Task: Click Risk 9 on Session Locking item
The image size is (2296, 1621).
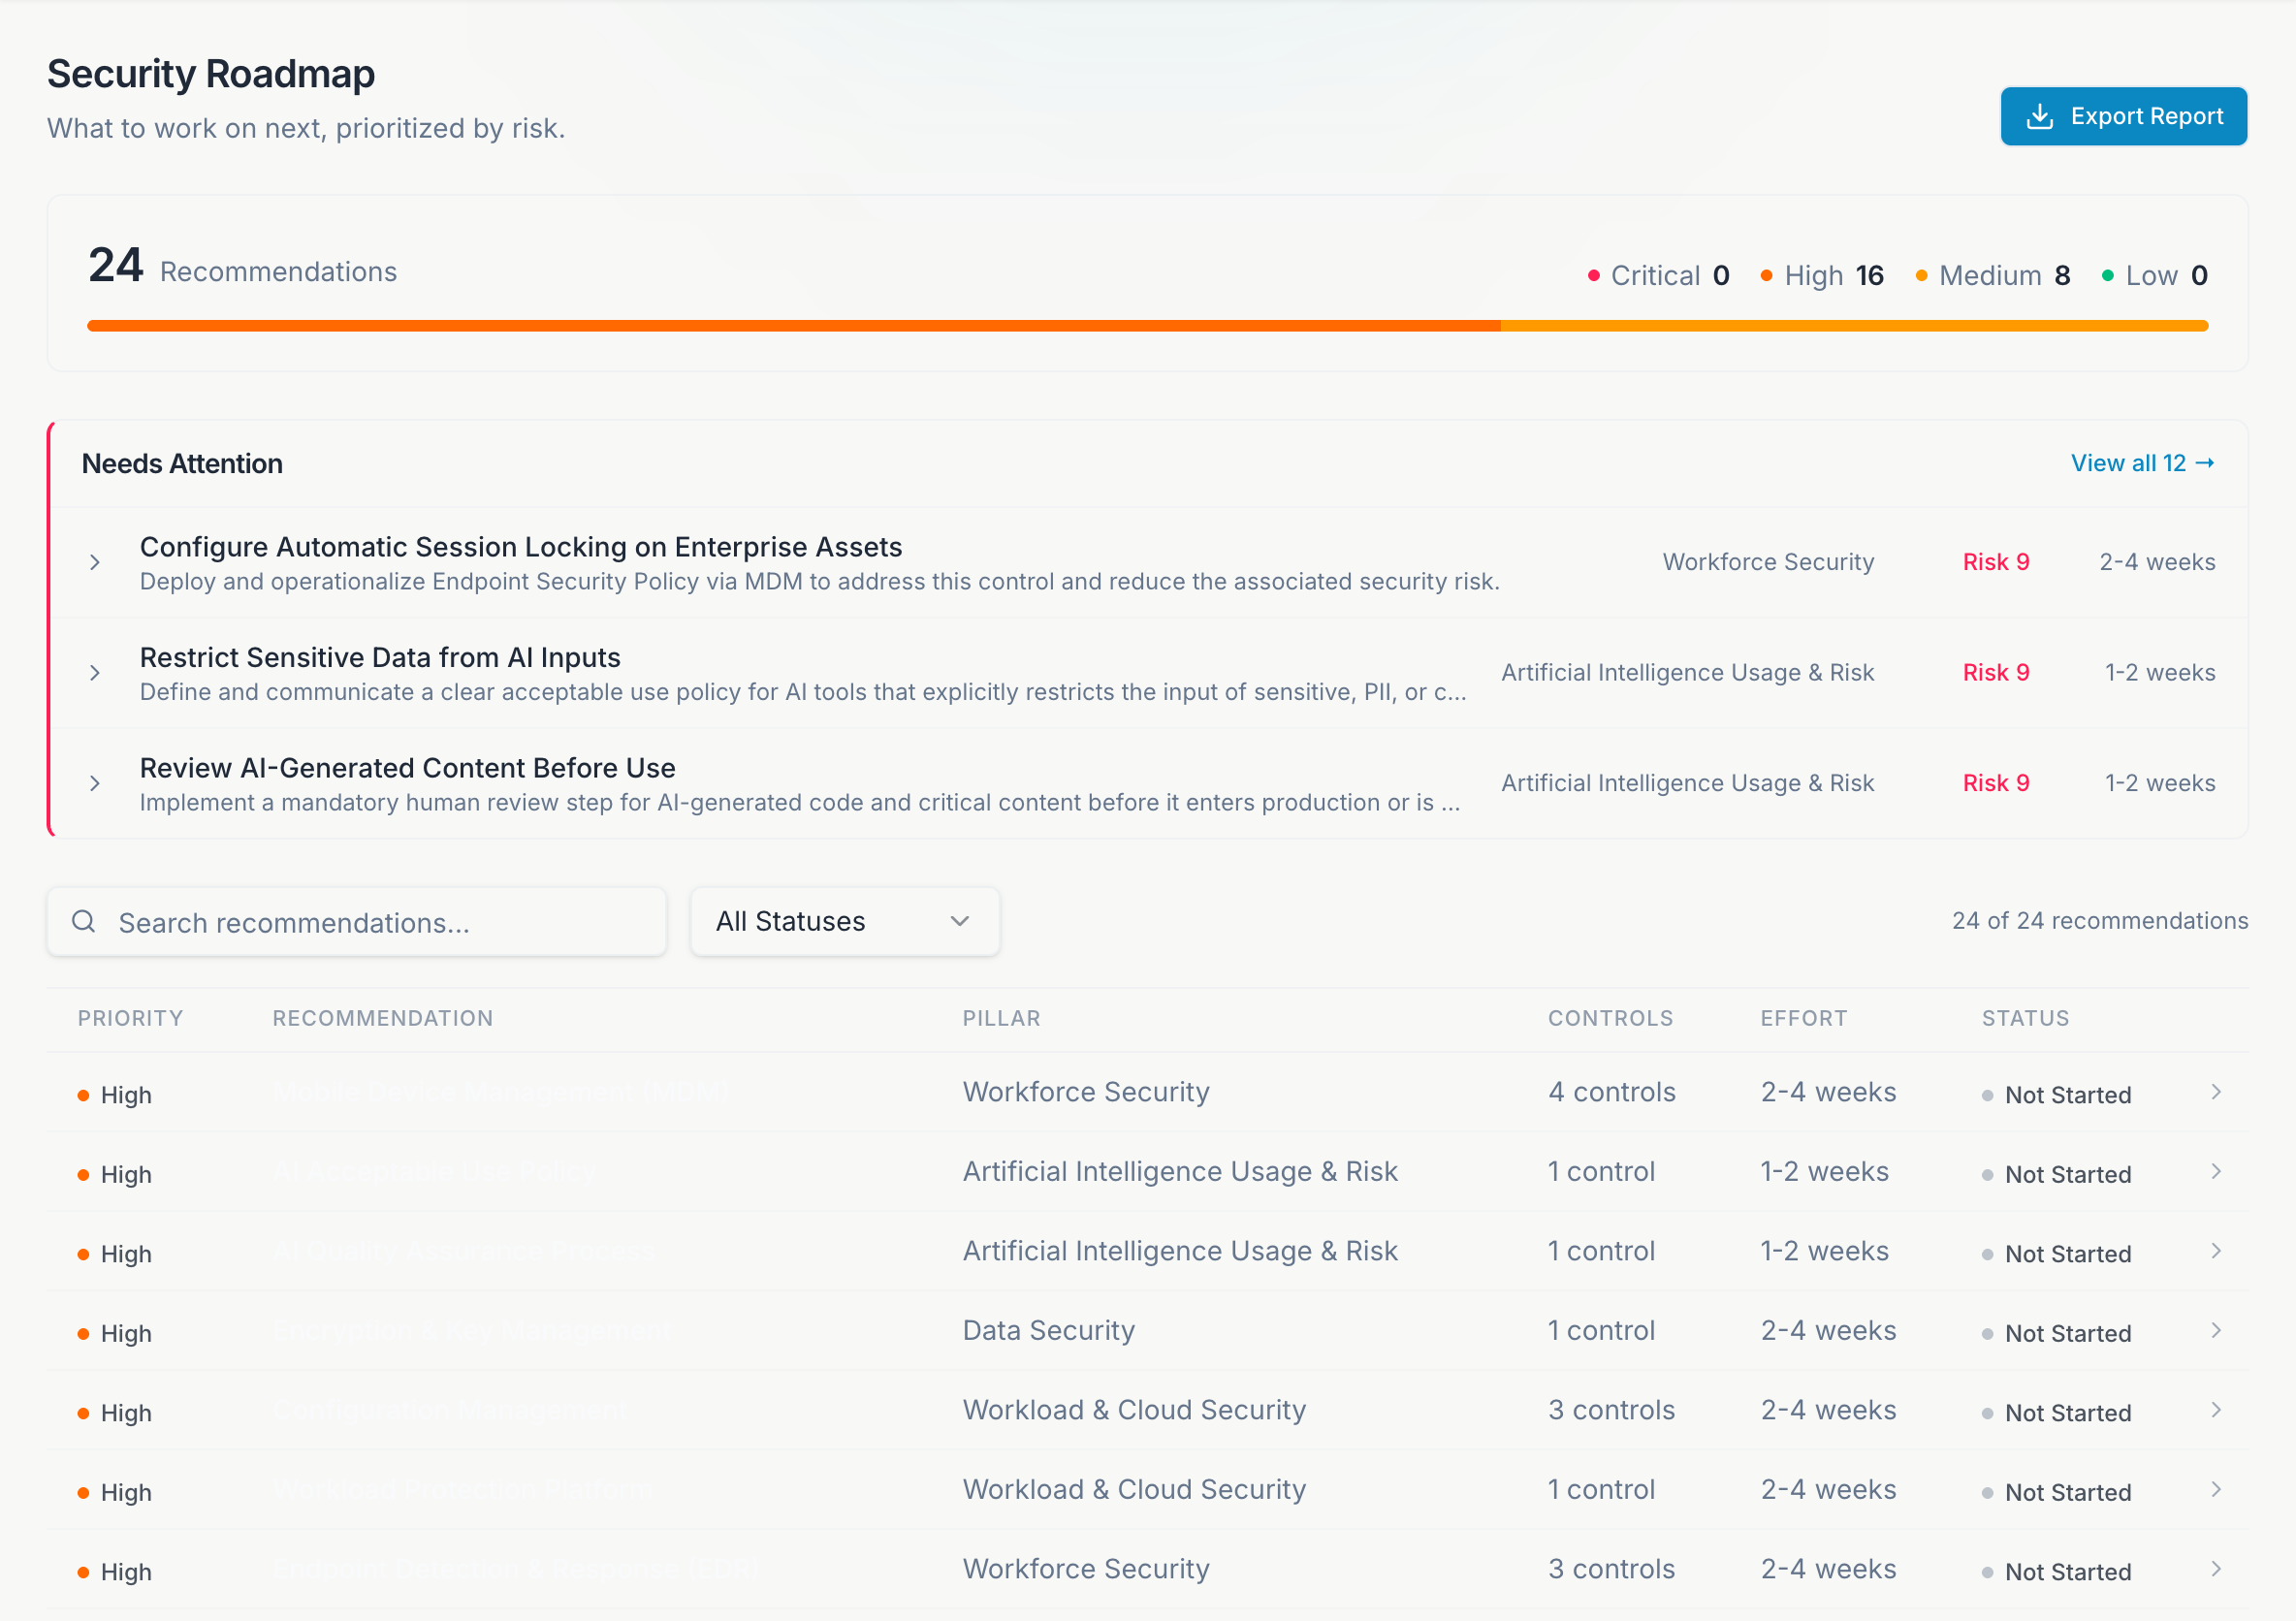Action: [1996, 562]
